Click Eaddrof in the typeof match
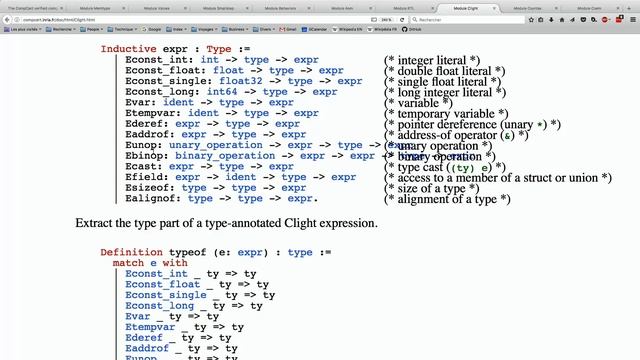 147,348
